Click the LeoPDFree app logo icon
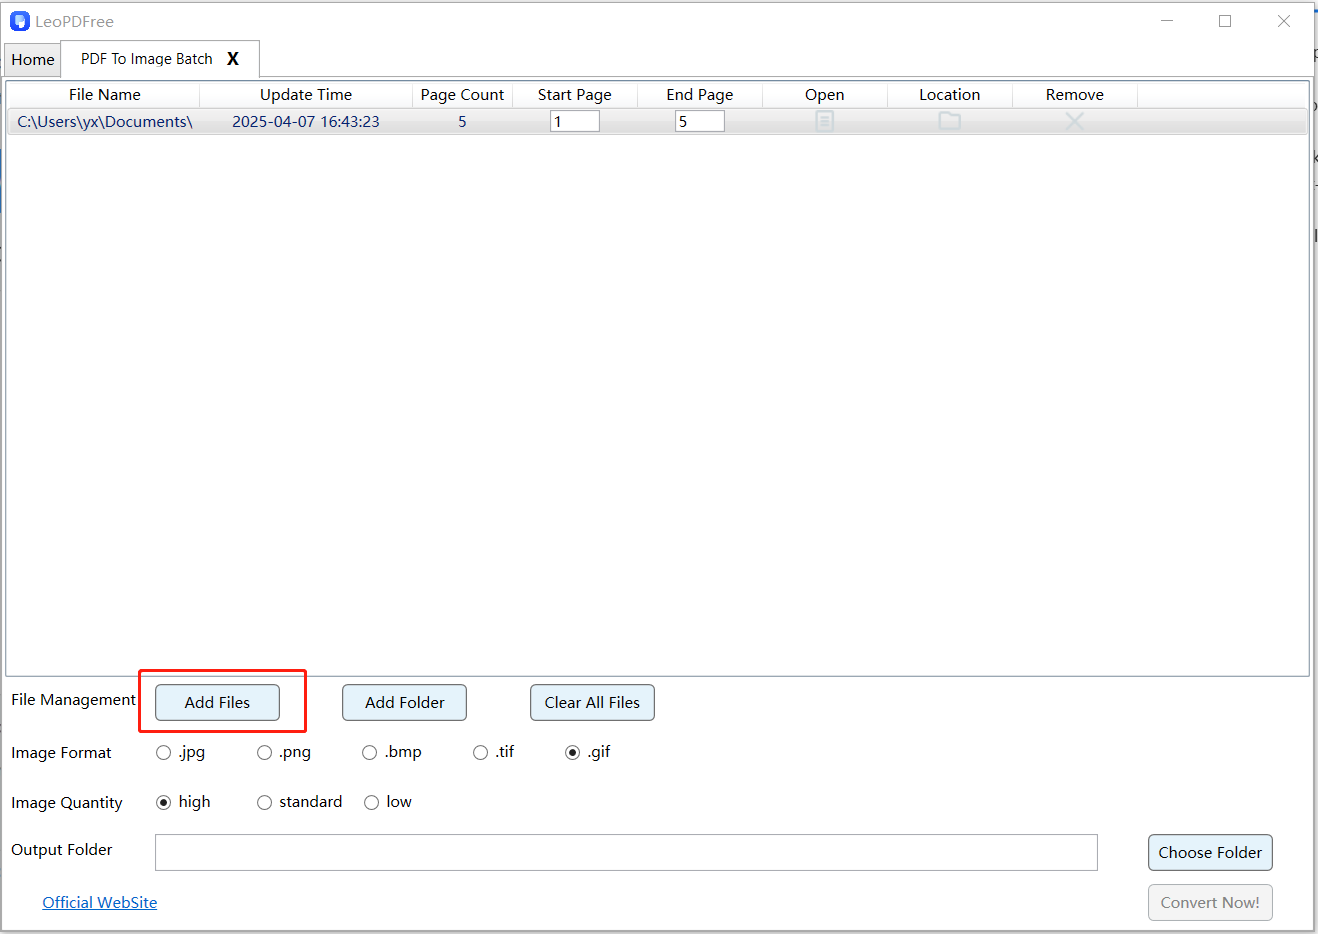1318x934 pixels. tap(20, 21)
